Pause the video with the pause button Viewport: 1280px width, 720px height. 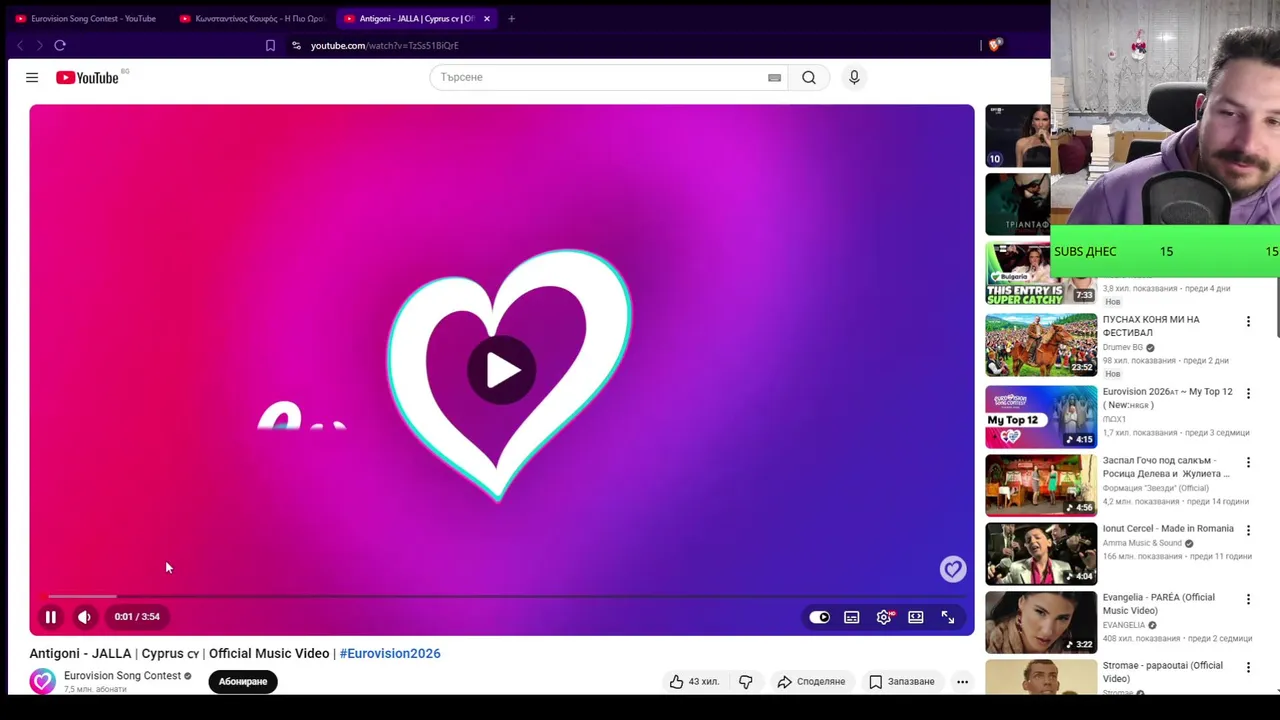[x=50, y=617]
